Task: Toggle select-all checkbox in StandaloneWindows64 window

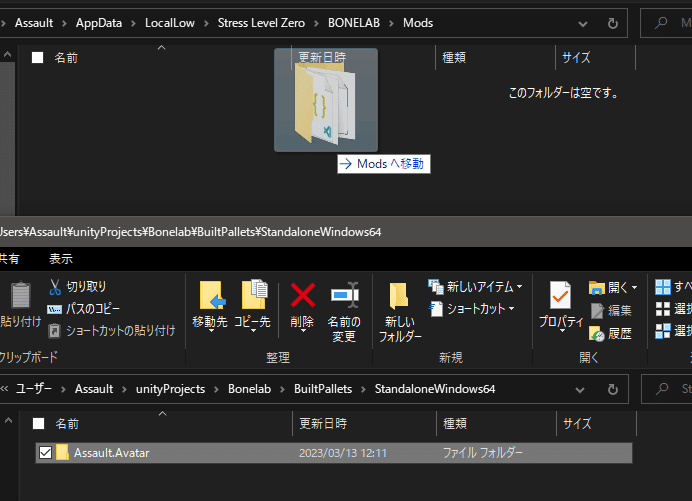Action: pyautogui.click(x=38, y=424)
